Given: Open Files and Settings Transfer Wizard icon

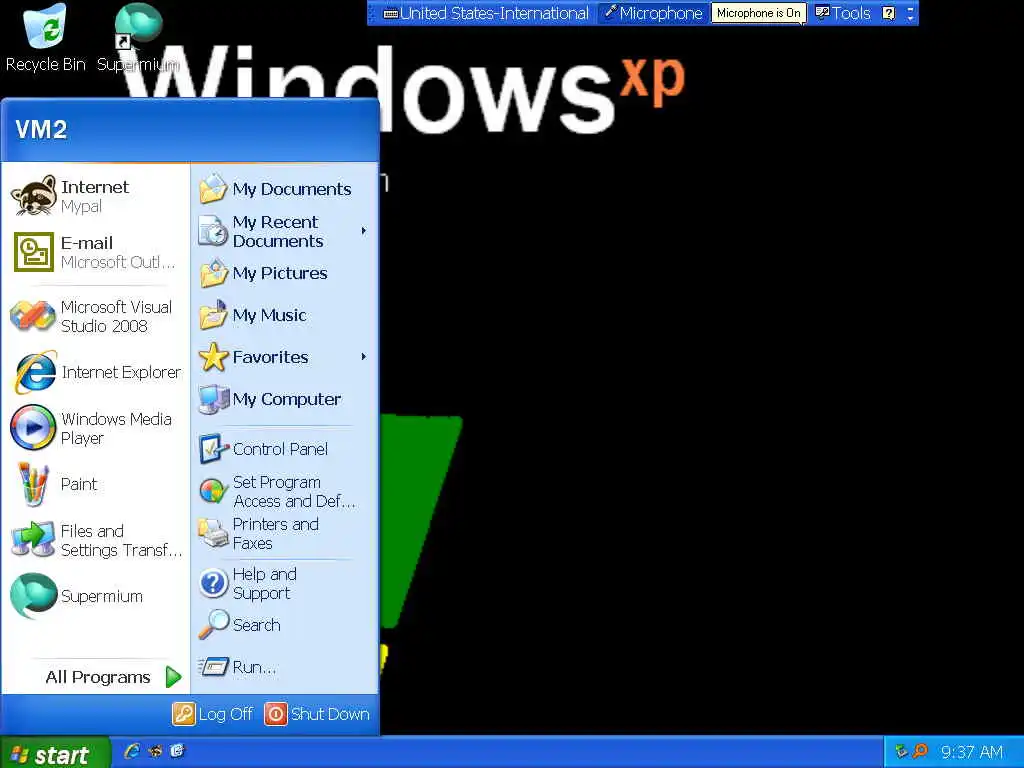Looking at the screenshot, I should tap(33, 539).
